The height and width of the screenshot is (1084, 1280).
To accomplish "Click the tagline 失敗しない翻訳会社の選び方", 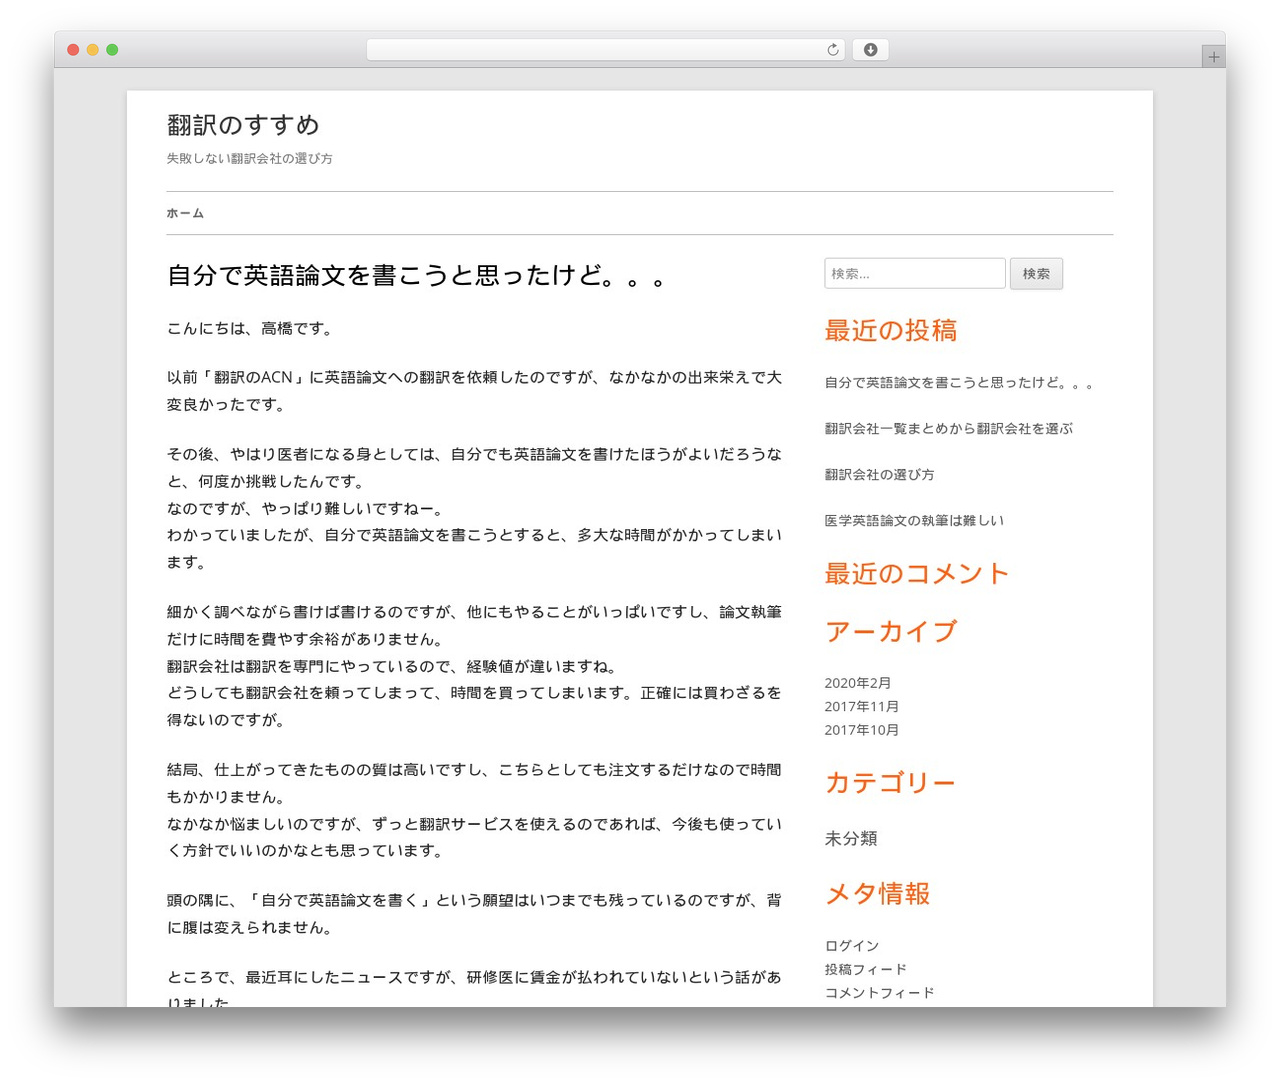I will point(249,158).
